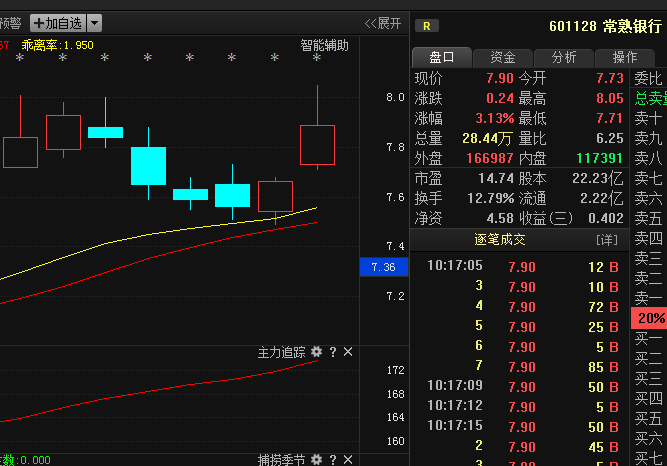The width and height of the screenshot is (667, 466).
Task: Click the 买五 order row
Action: [x=648, y=419]
